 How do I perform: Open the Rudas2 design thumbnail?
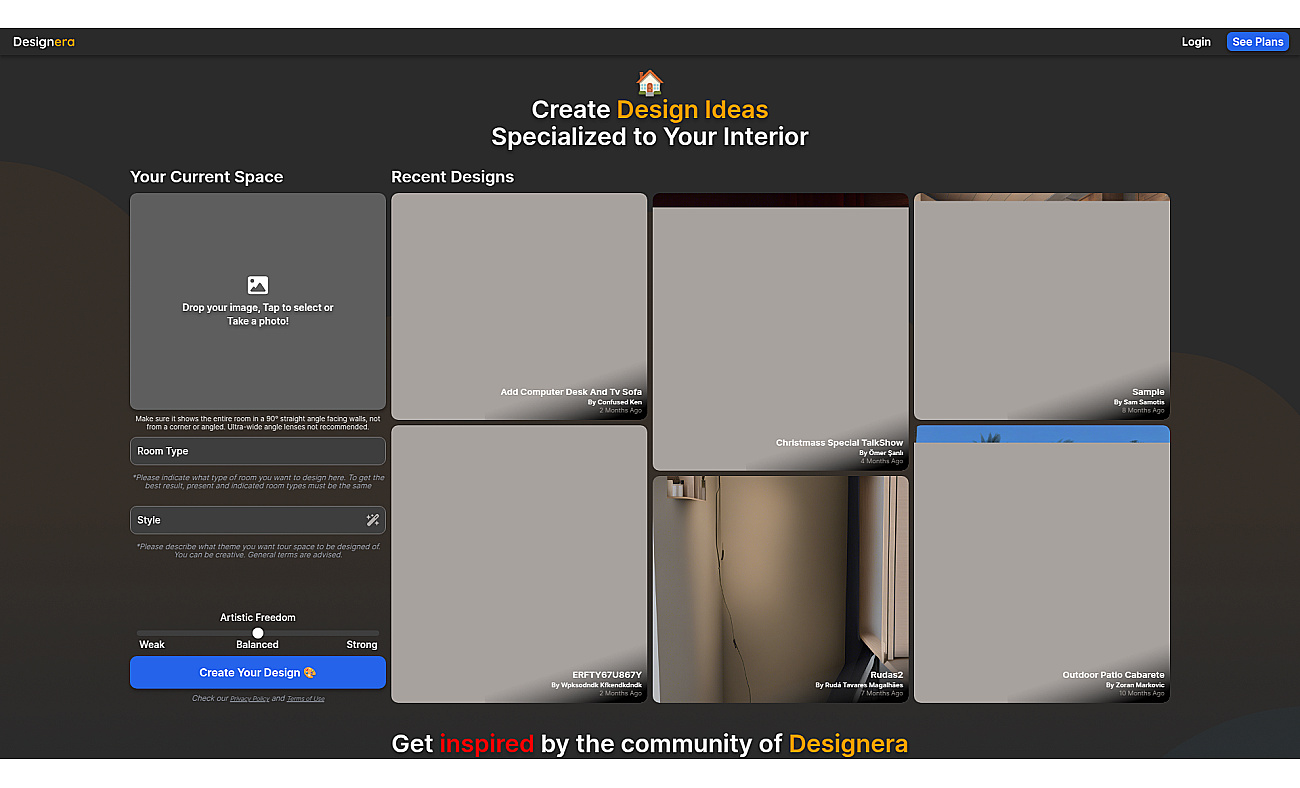click(x=781, y=589)
